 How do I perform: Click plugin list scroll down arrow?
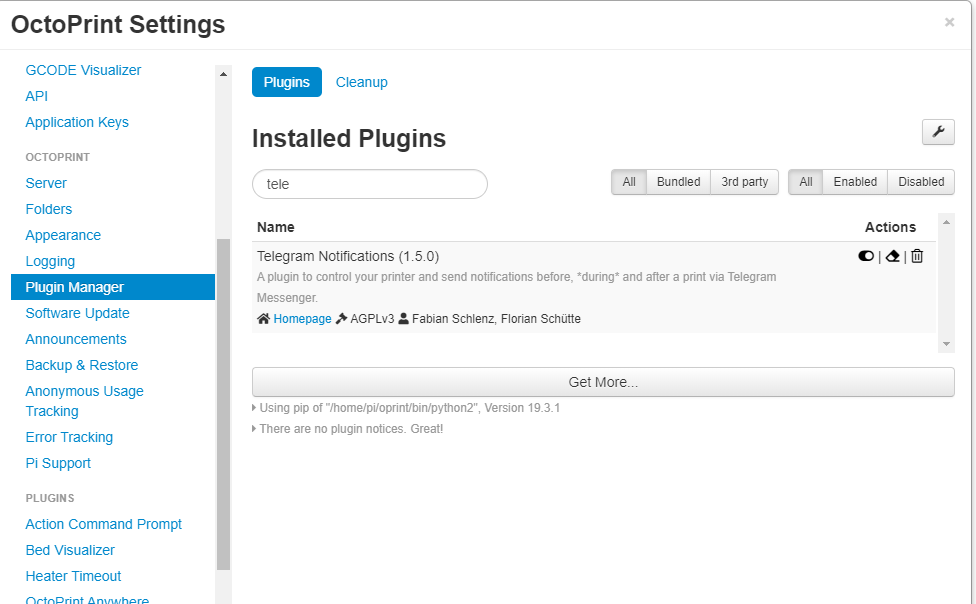coord(946,344)
